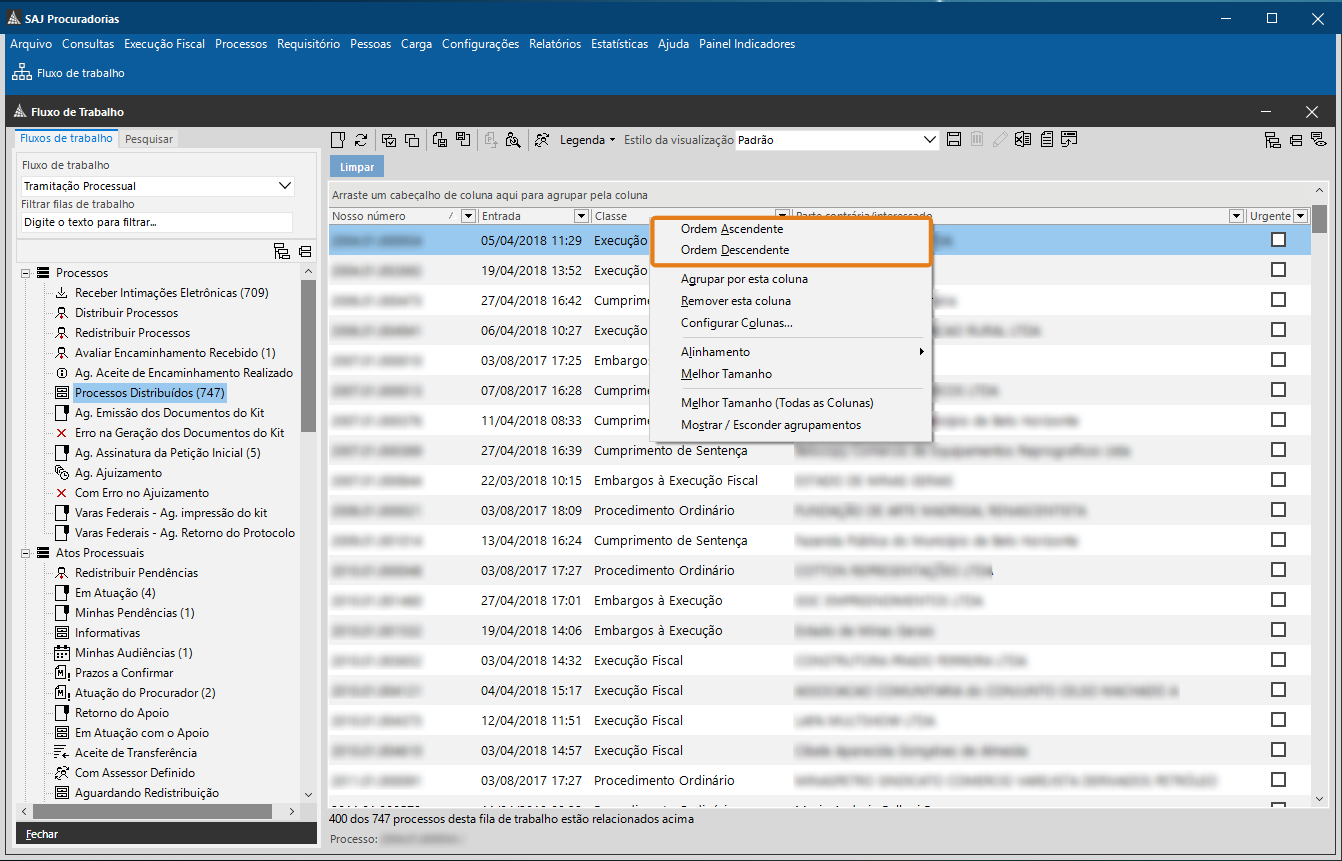The width and height of the screenshot is (1342, 861).
Task: Save the visualization style using diskette icon
Action: click(953, 139)
